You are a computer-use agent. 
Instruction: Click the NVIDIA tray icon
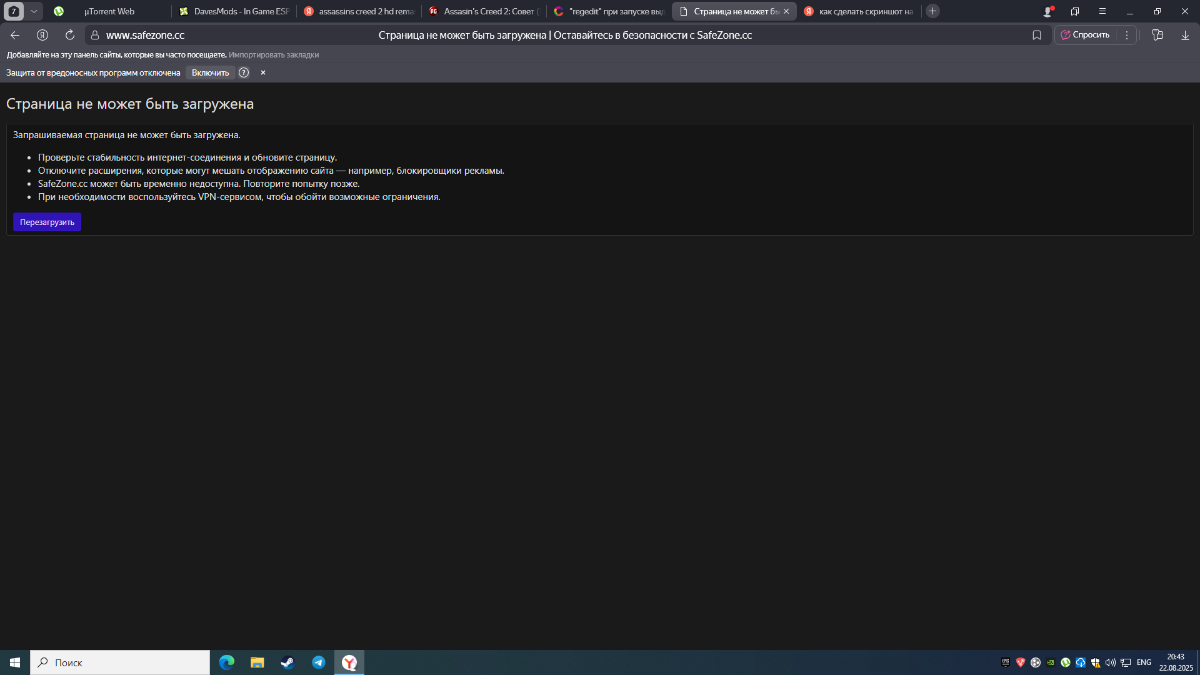[1051, 662]
